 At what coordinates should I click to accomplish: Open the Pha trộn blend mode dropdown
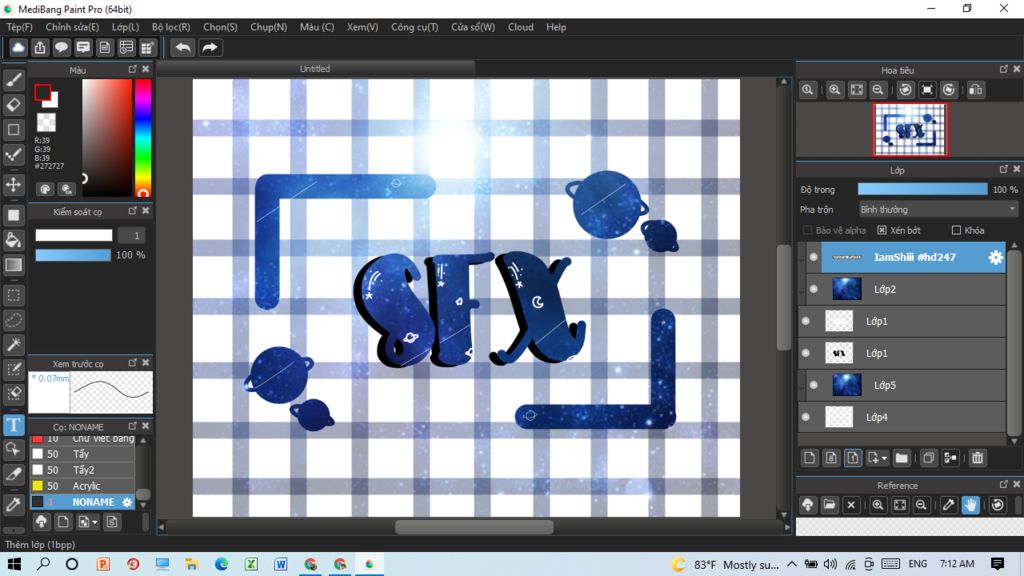pyautogui.click(x=938, y=210)
